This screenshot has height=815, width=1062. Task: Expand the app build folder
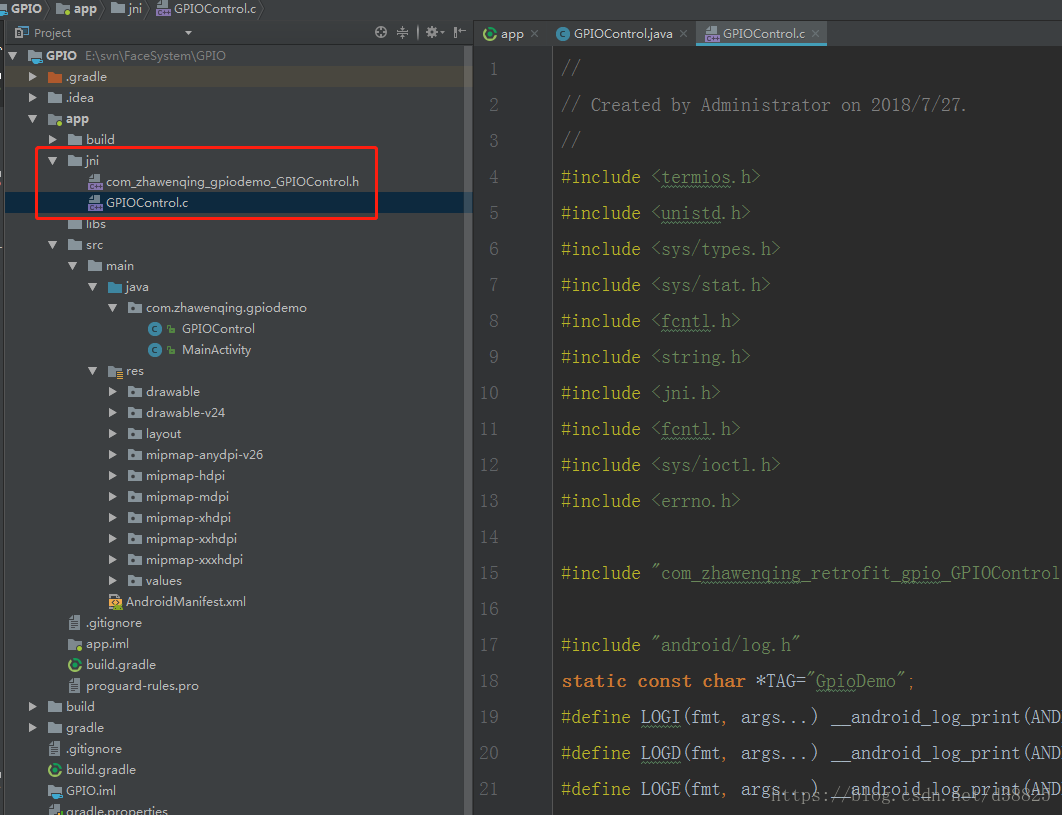53,140
